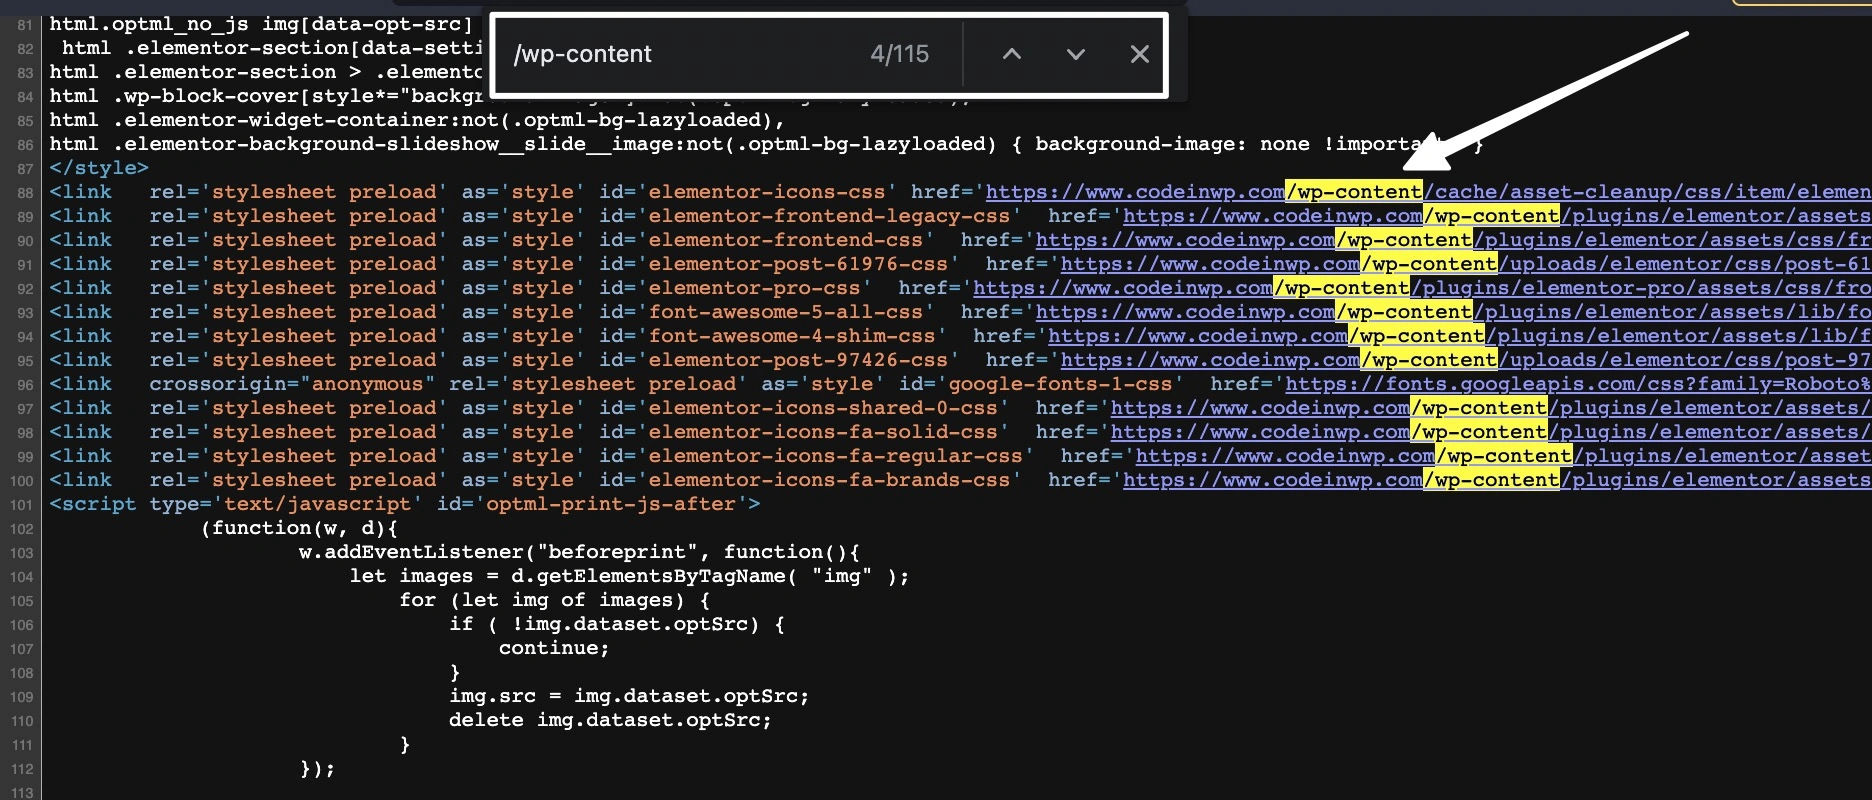Follow the elementor-icons-fa-solid-css URL
This screenshot has height=800, width=1872.
(x=1260, y=432)
